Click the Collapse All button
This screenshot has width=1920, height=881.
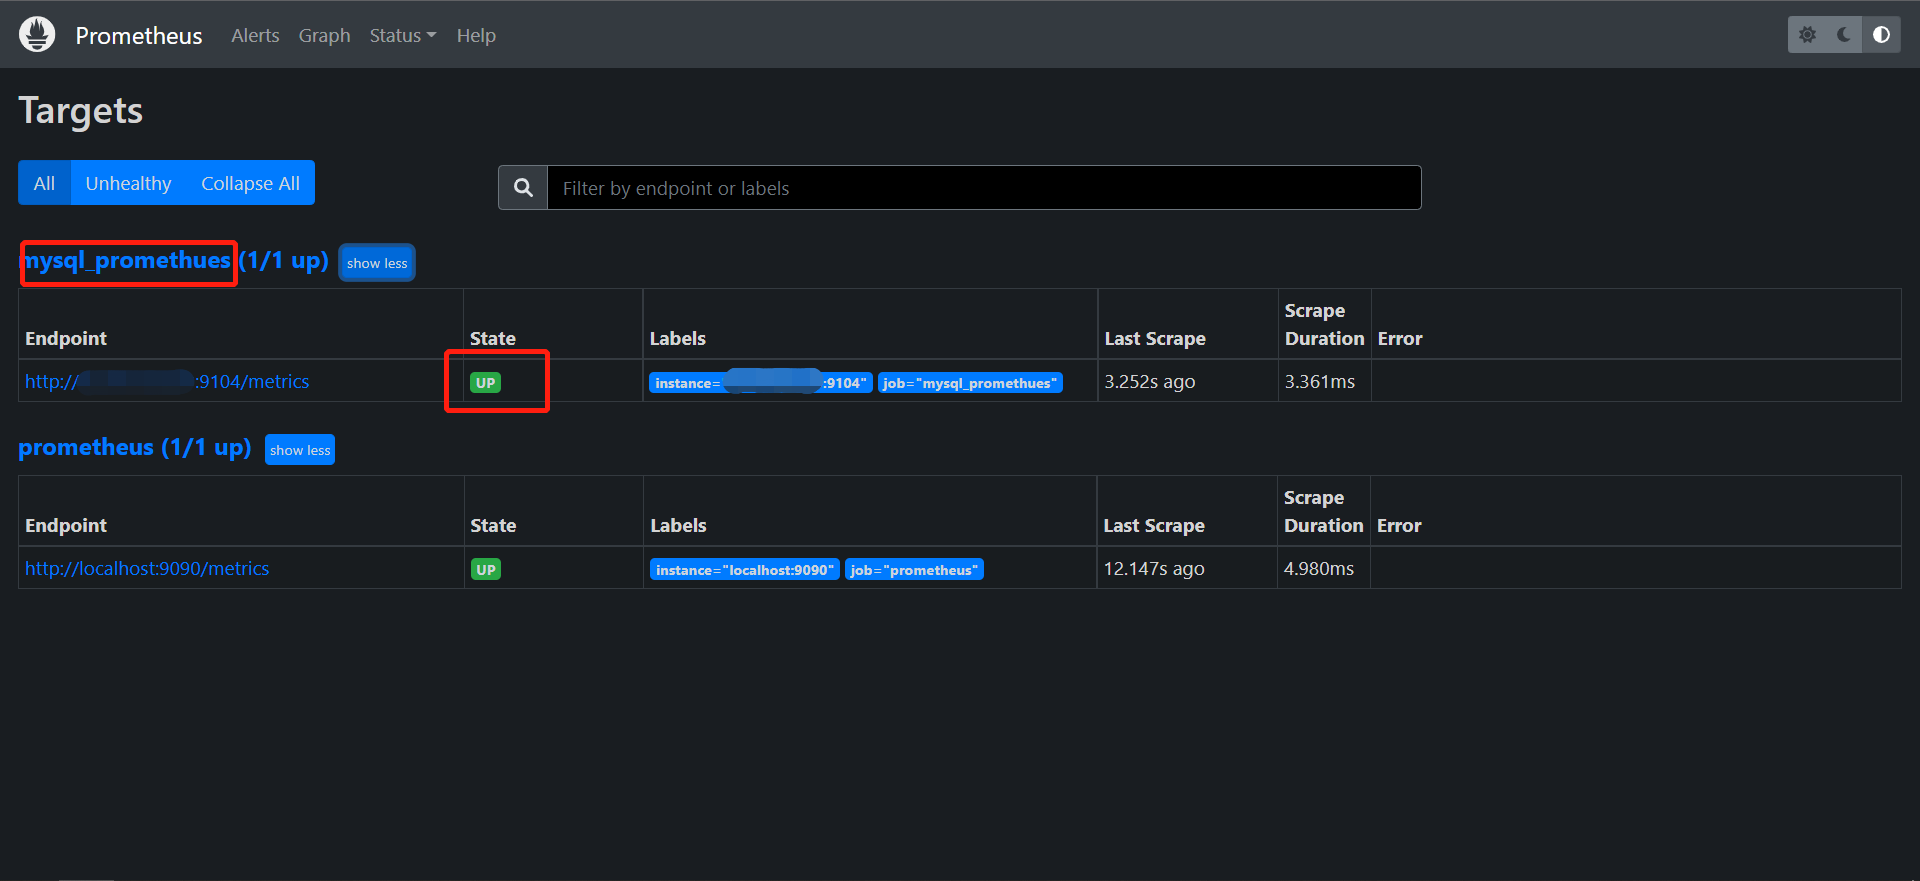(250, 183)
